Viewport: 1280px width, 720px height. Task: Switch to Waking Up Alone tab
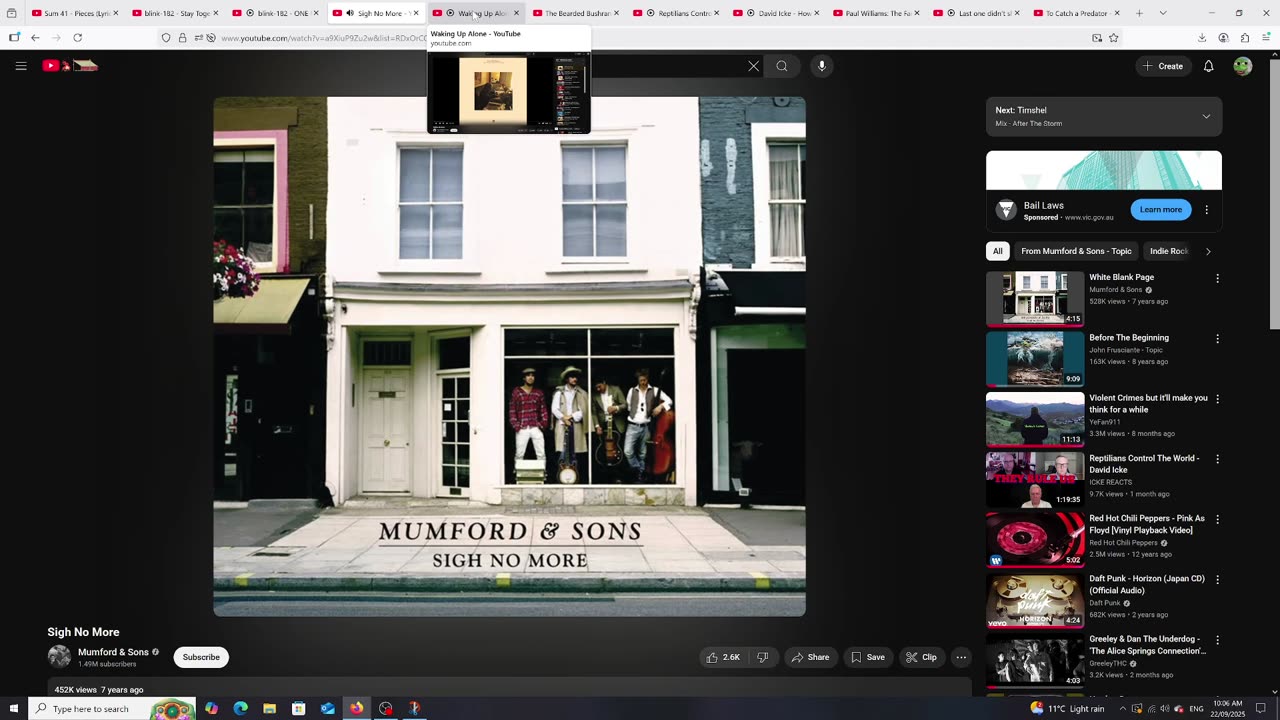[474, 13]
